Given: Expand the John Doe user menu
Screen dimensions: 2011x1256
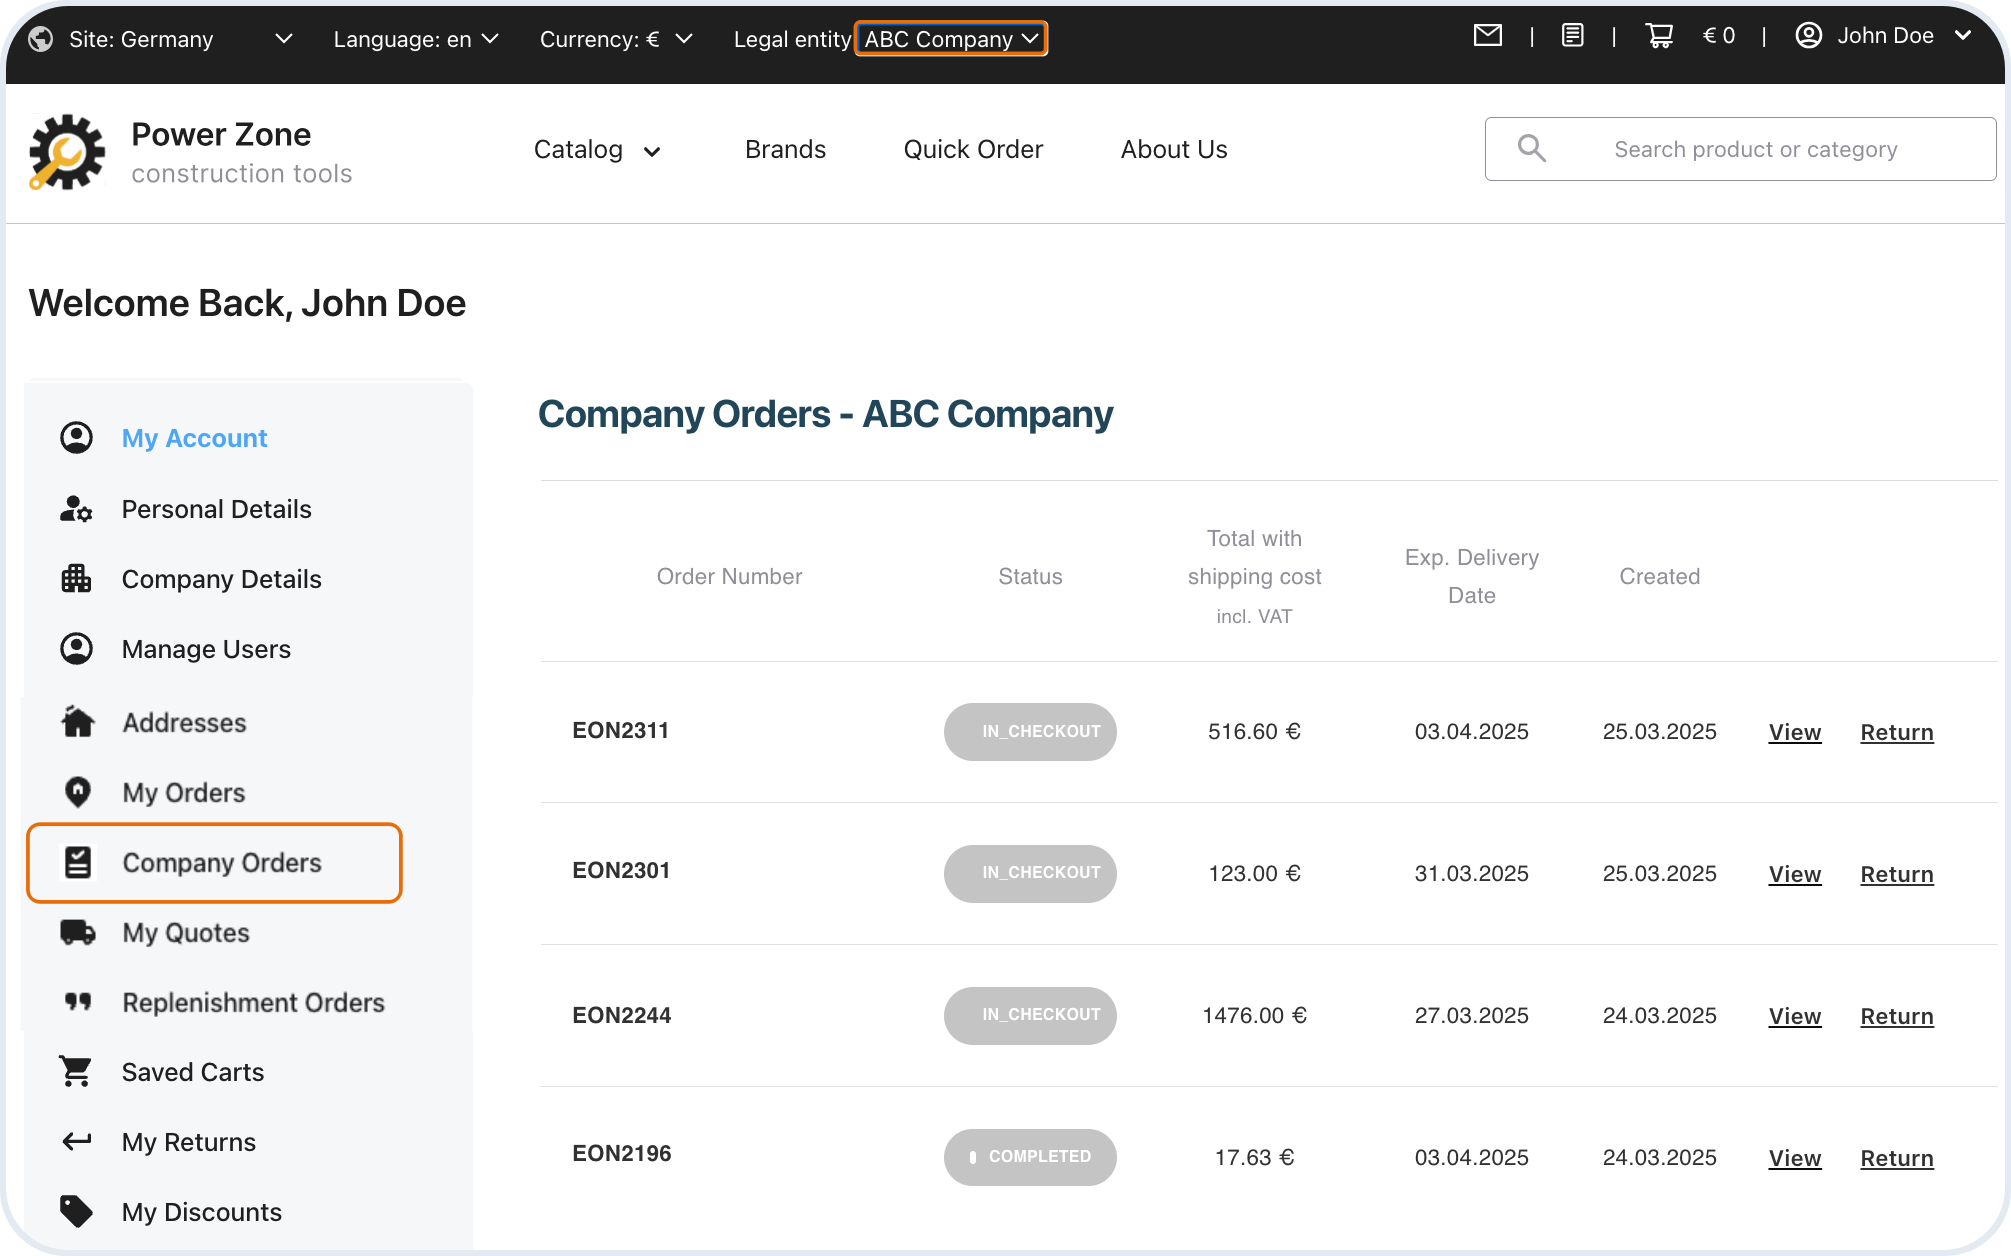Looking at the screenshot, I should click(x=1883, y=36).
